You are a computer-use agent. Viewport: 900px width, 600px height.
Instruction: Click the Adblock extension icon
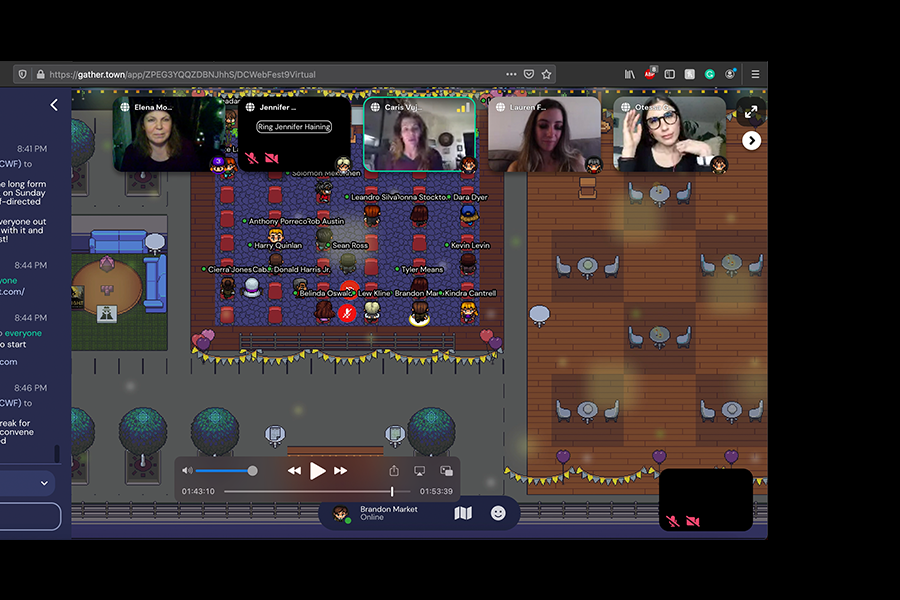(x=650, y=74)
